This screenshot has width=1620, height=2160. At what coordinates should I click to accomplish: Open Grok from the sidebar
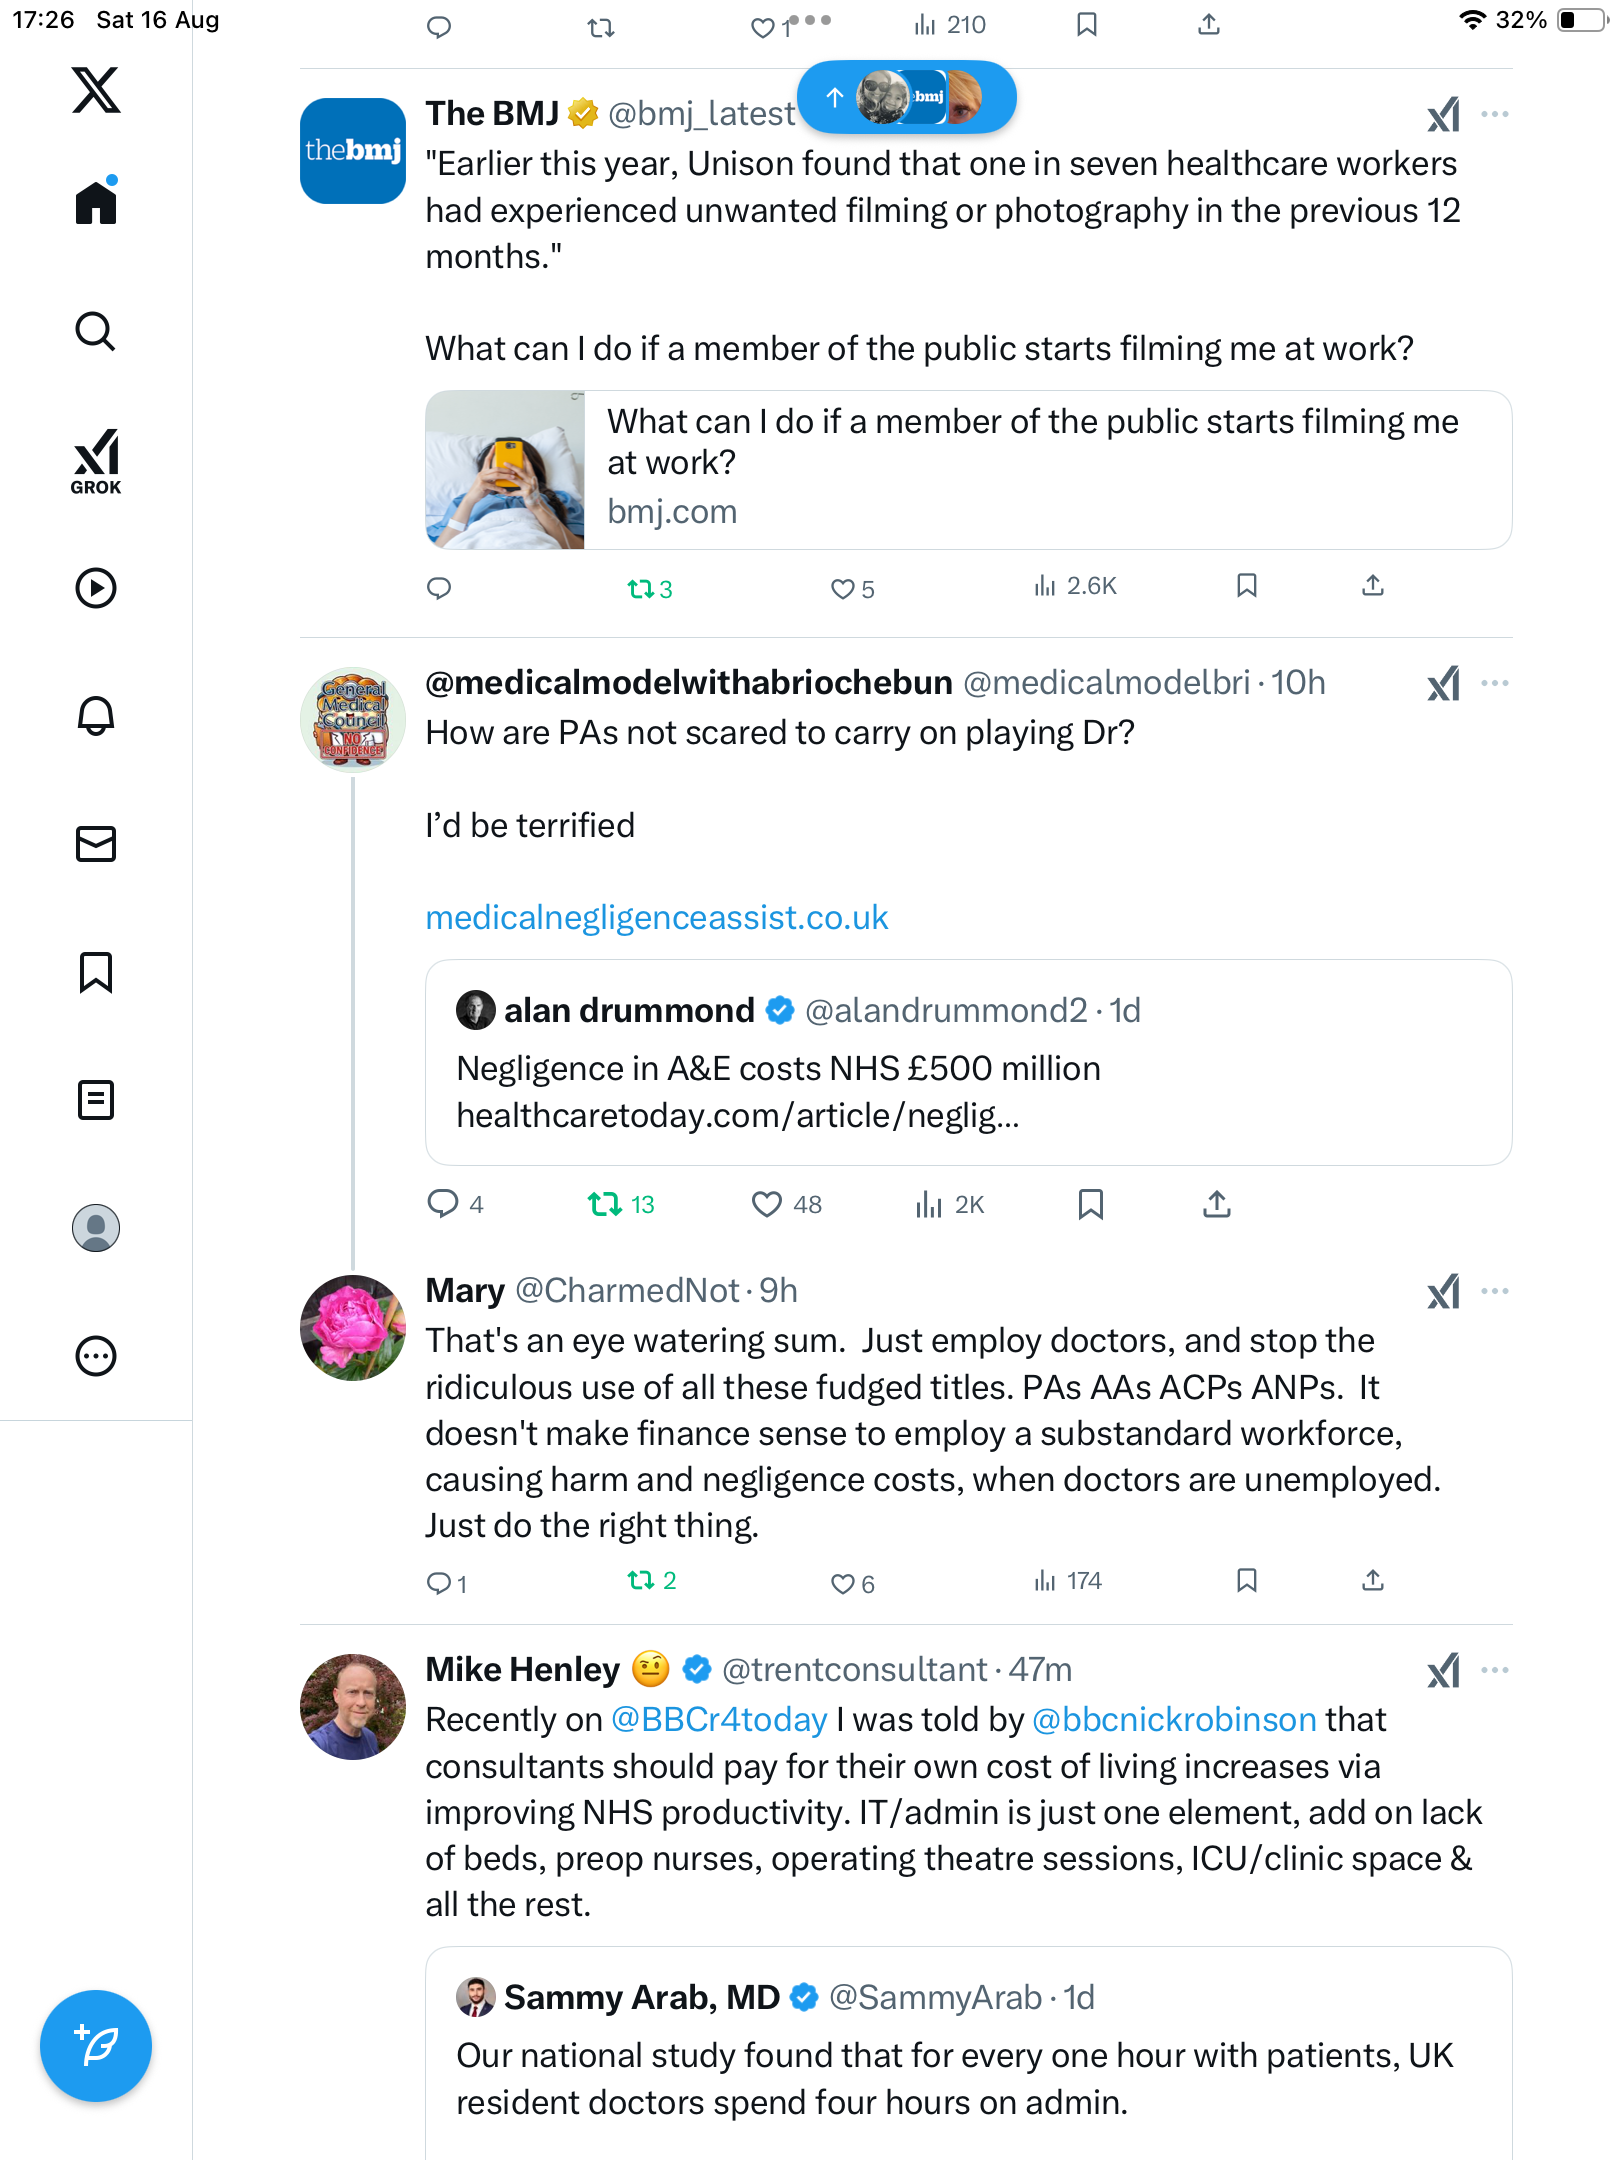(x=96, y=461)
